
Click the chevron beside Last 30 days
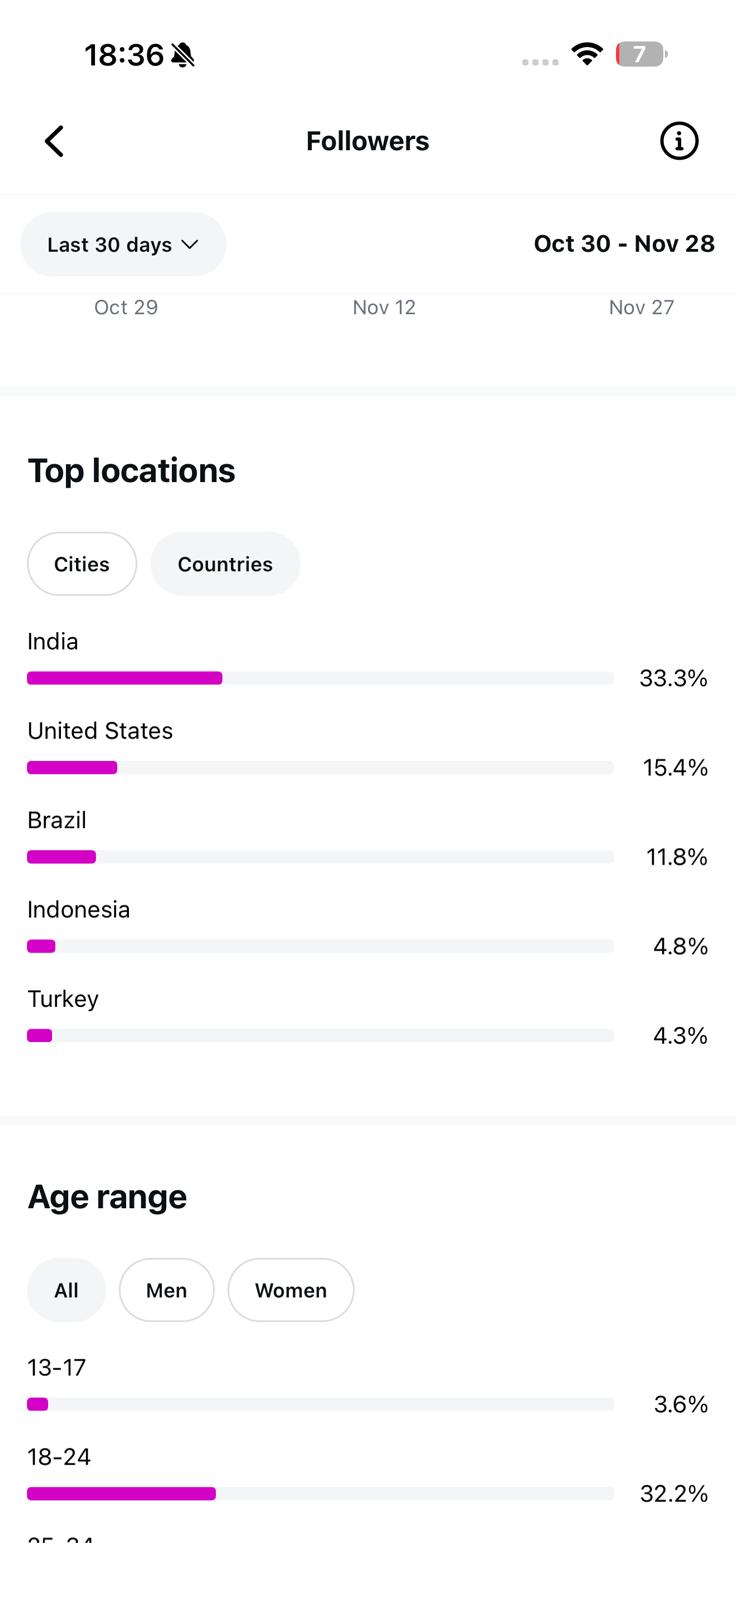190,244
